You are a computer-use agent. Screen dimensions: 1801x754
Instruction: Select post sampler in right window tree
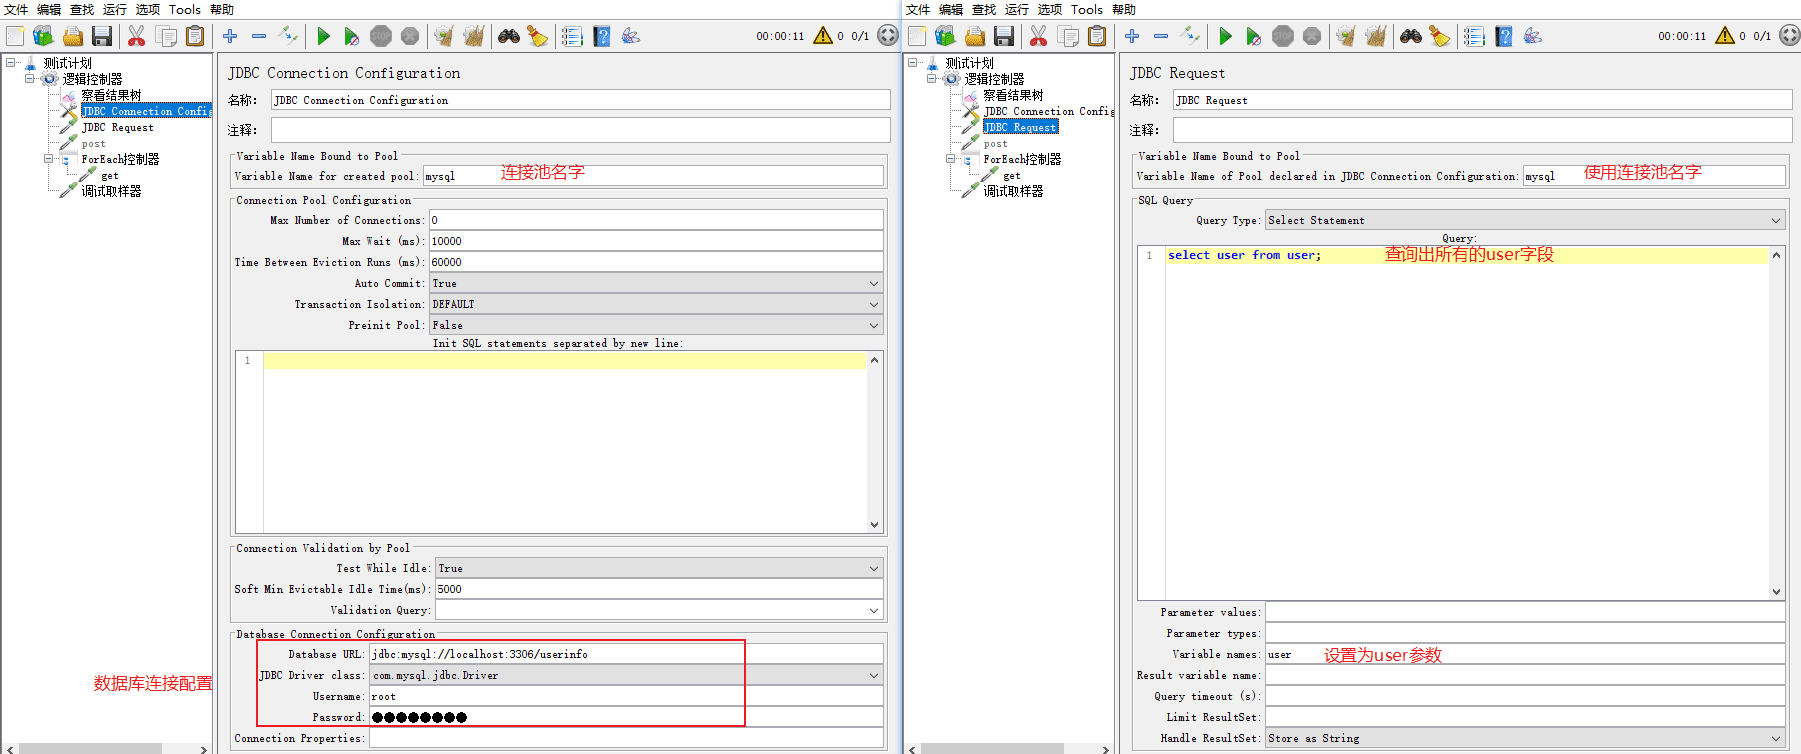pos(995,143)
